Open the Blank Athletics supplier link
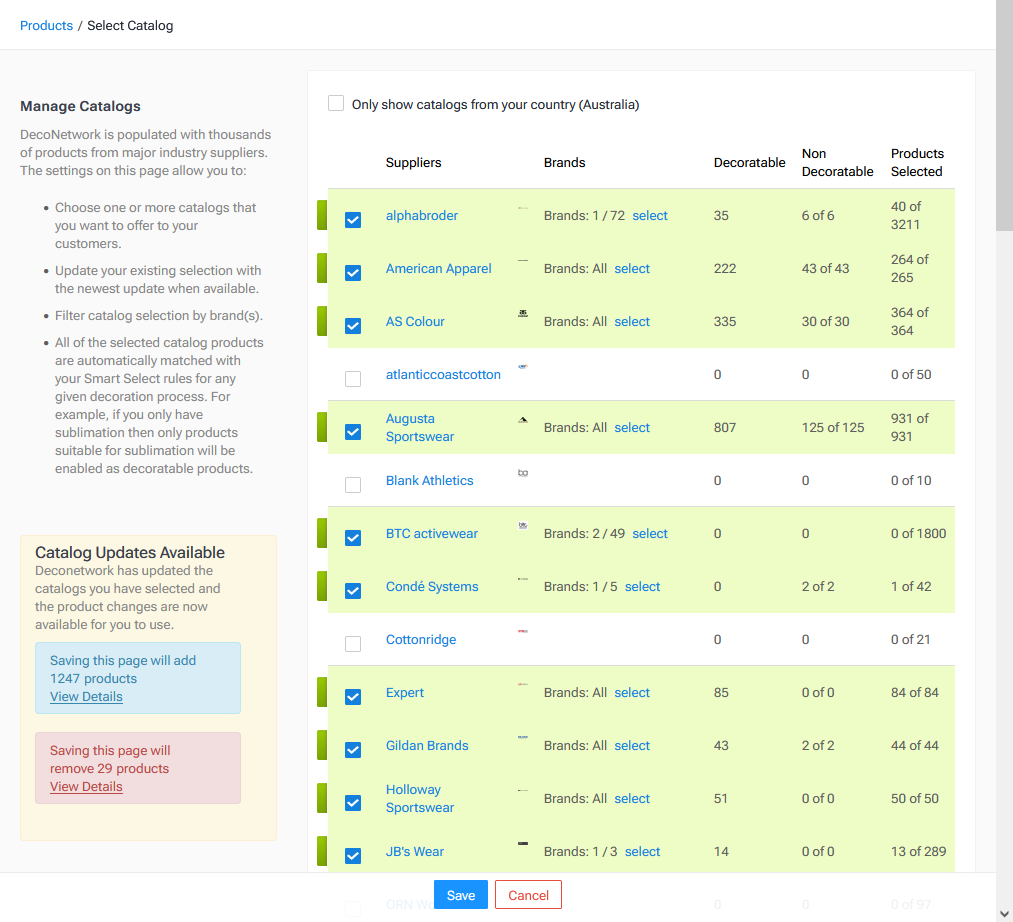 [430, 481]
